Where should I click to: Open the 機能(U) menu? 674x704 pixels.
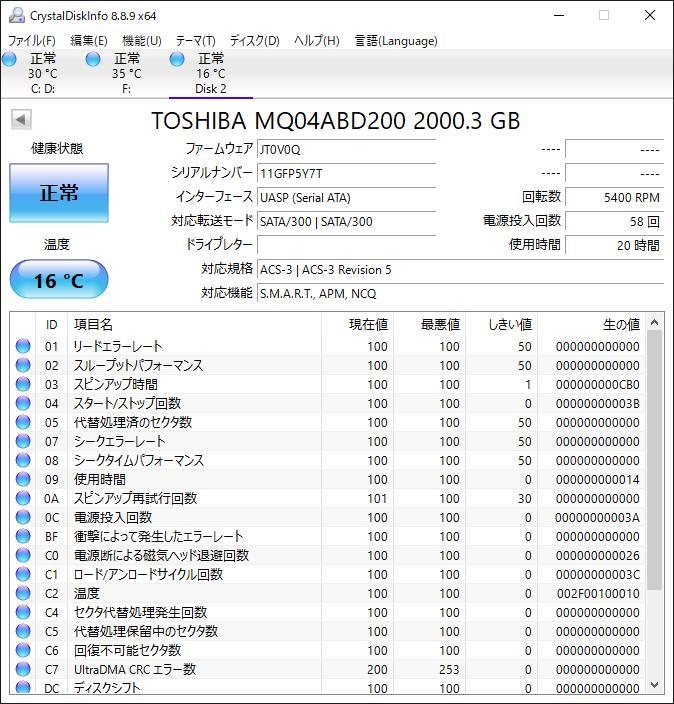(x=141, y=41)
